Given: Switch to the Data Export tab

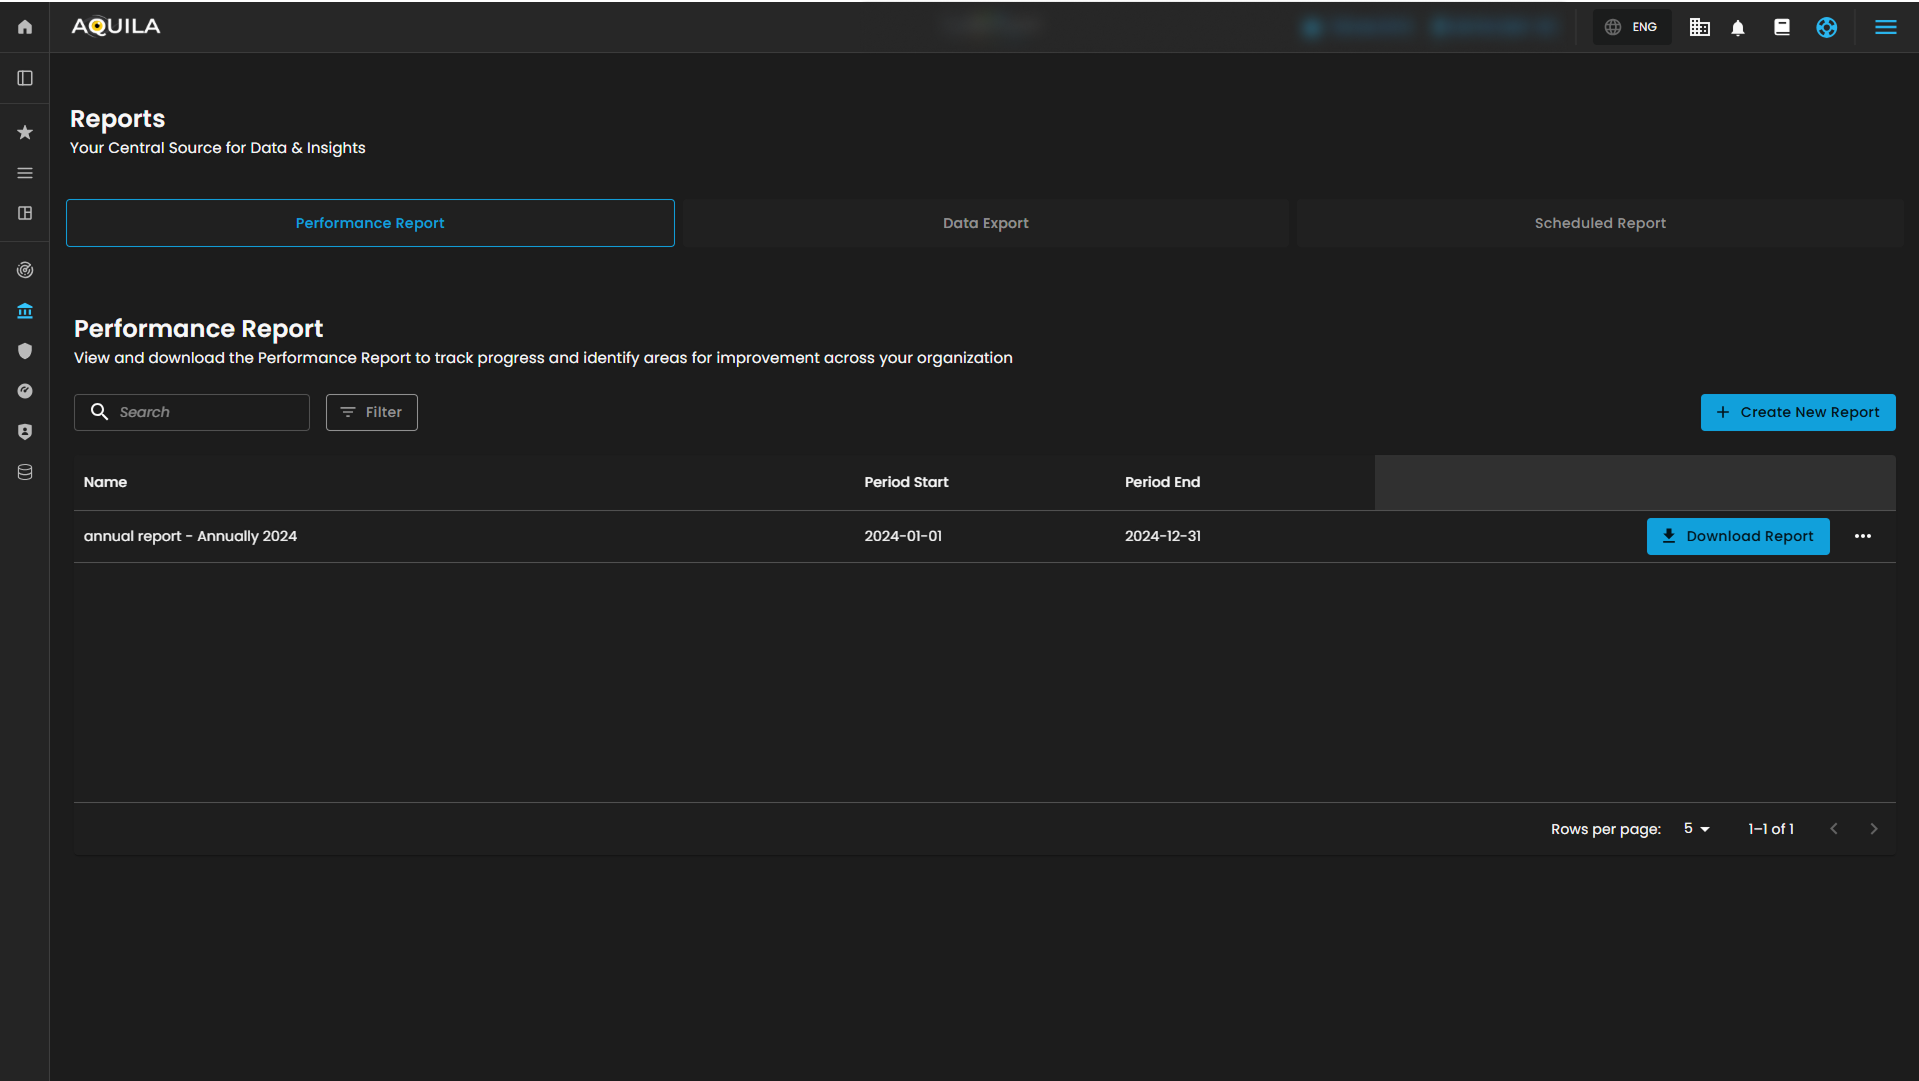Looking at the screenshot, I should click(985, 223).
